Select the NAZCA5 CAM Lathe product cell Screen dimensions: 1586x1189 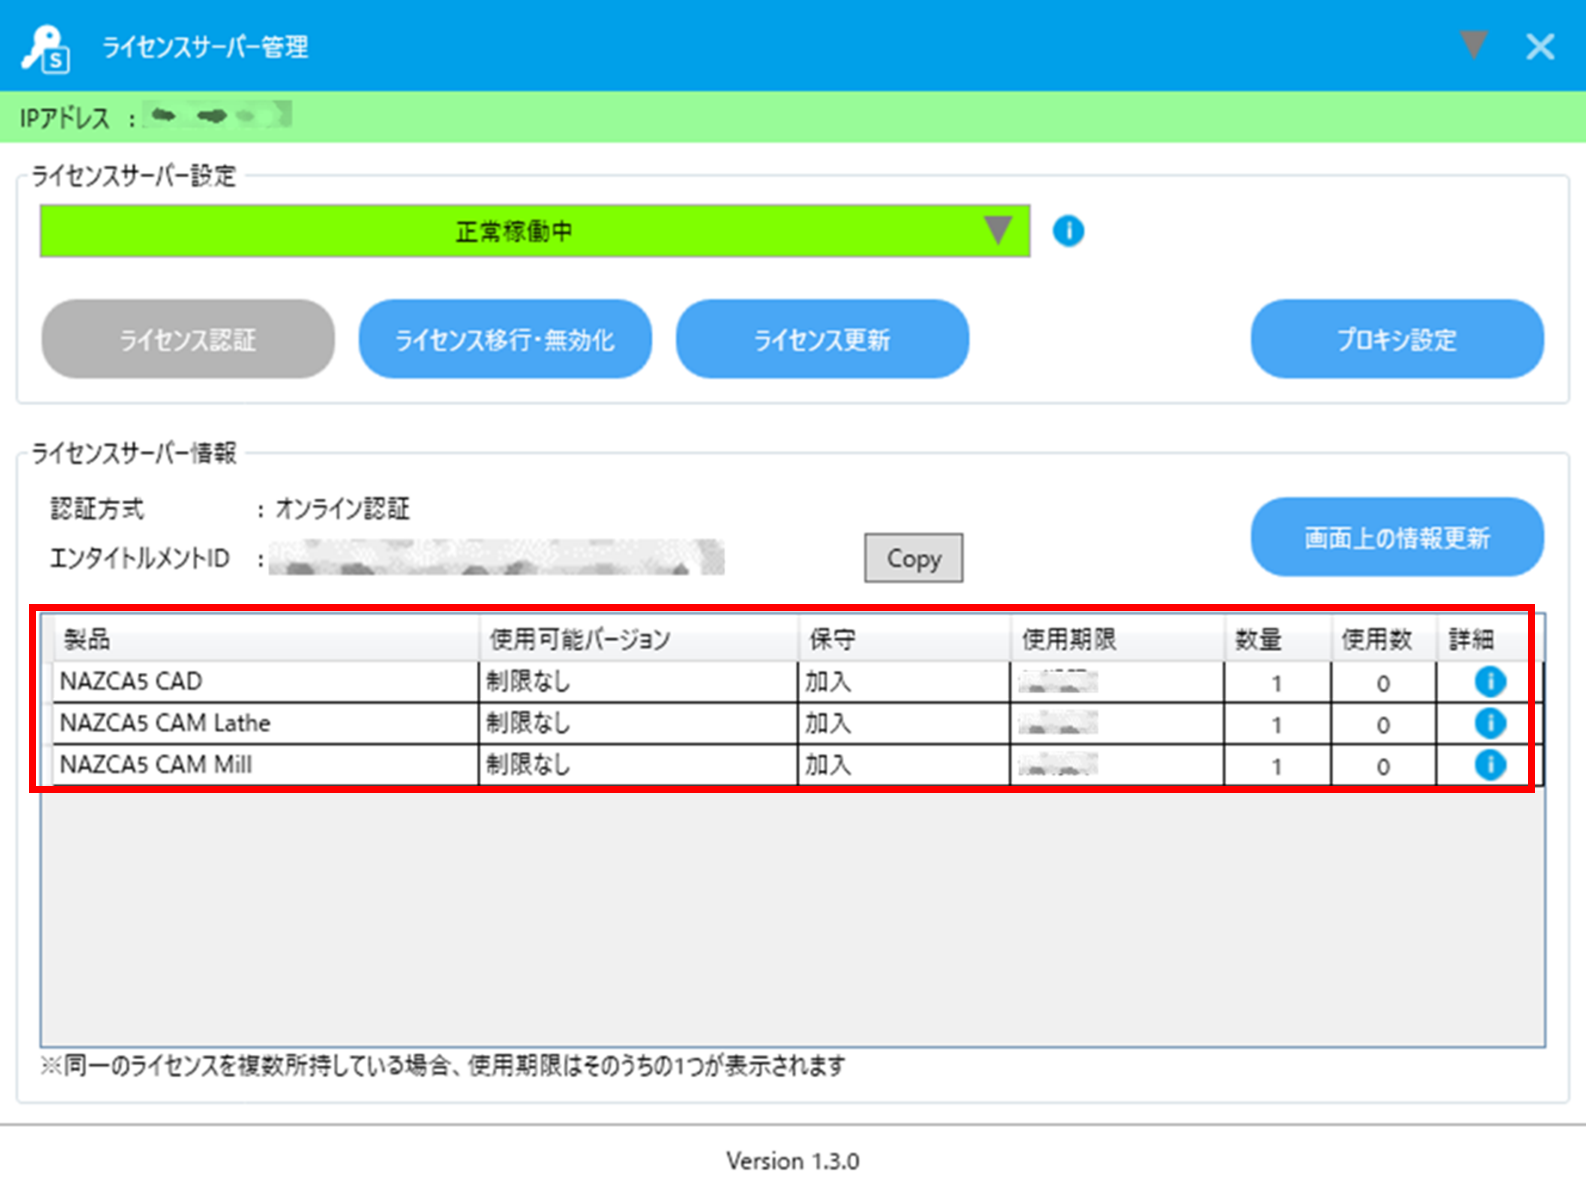tap(266, 723)
